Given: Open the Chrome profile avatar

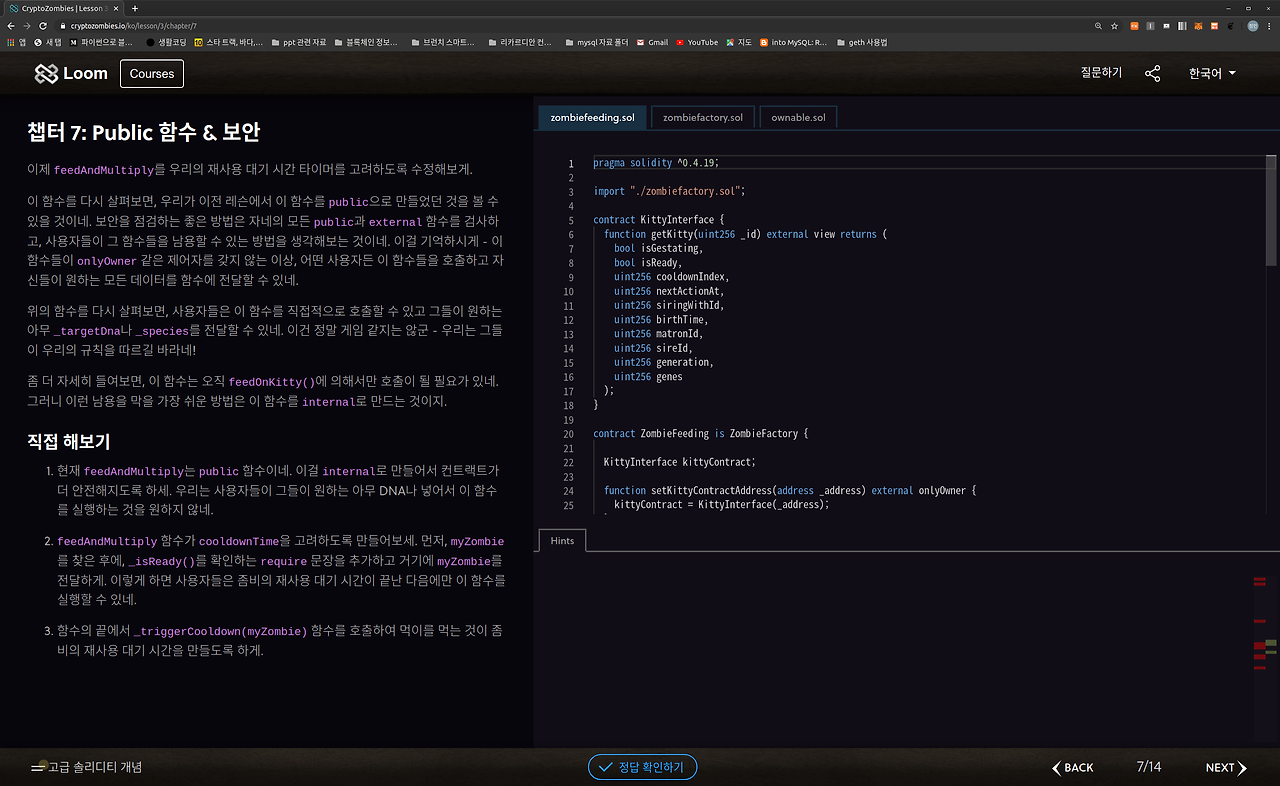Looking at the screenshot, I should (1252, 26).
